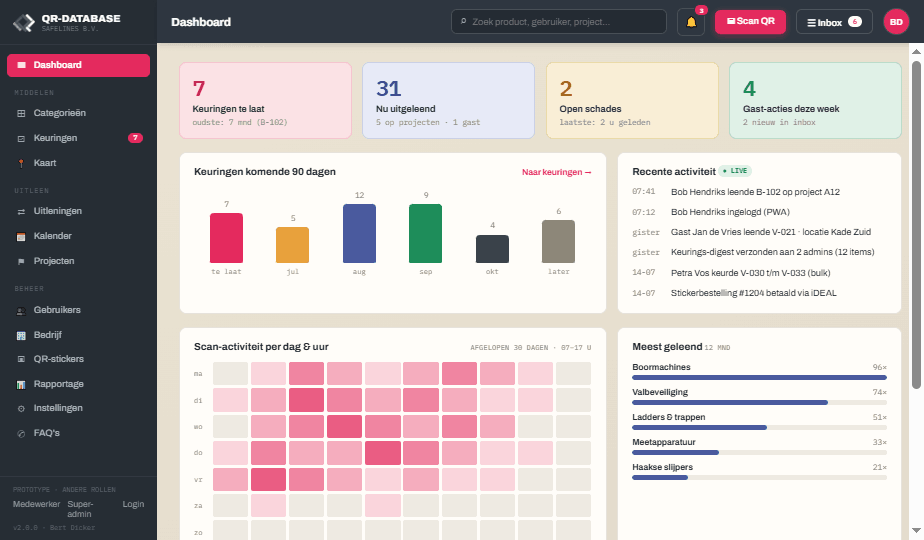
Task: Click the Rapportage chart icon
Action: [21, 384]
